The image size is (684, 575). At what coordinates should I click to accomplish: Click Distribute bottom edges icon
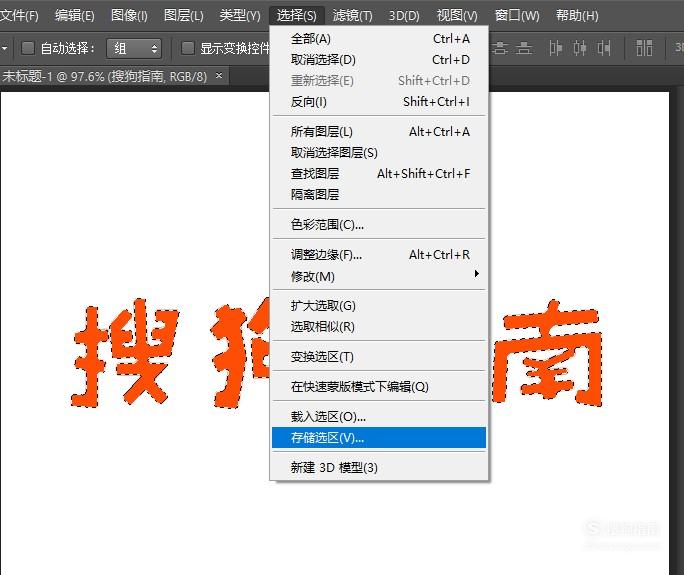point(524,48)
